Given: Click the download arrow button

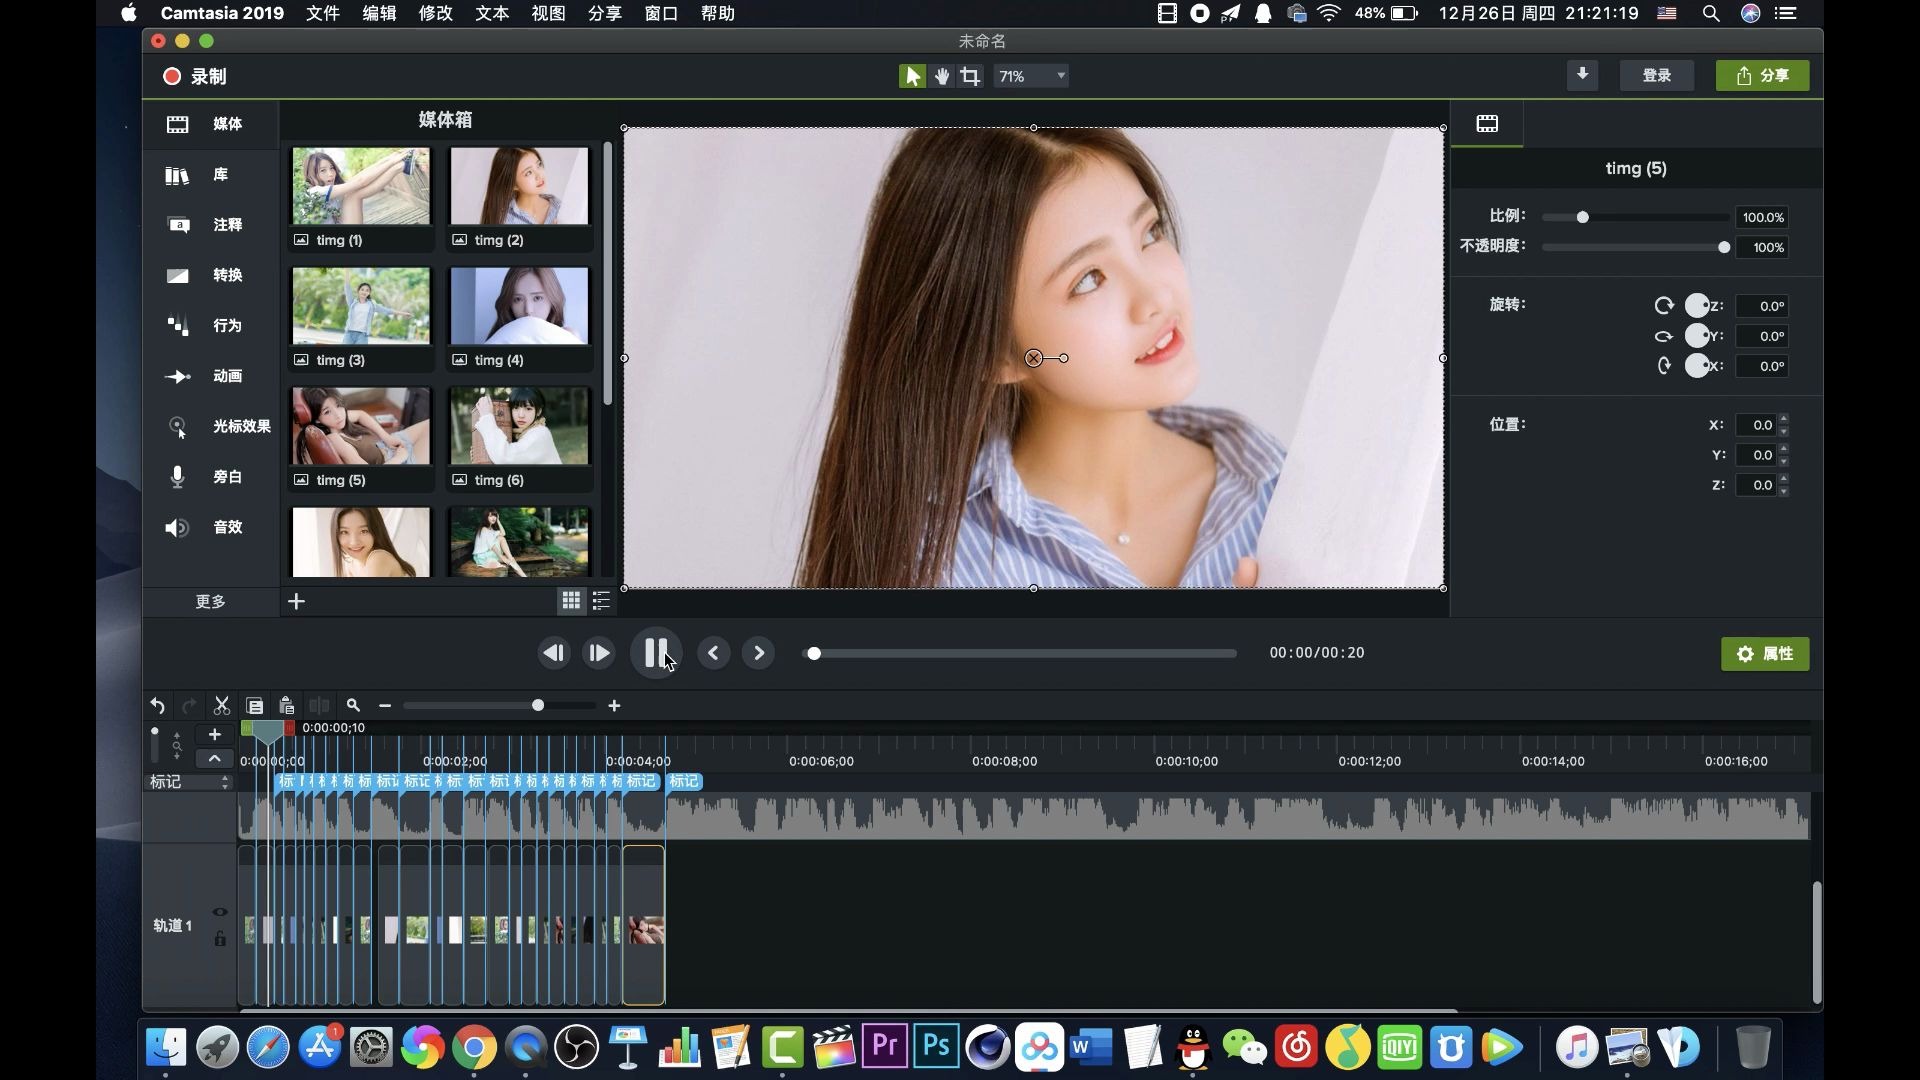Looking at the screenshot, I should point(1582,75).
